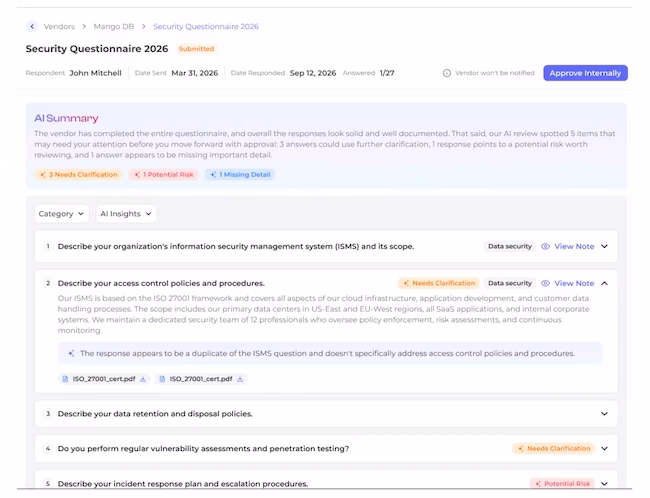Download the first ISO_27001_cert.pdf attachment

click(143, 379)
